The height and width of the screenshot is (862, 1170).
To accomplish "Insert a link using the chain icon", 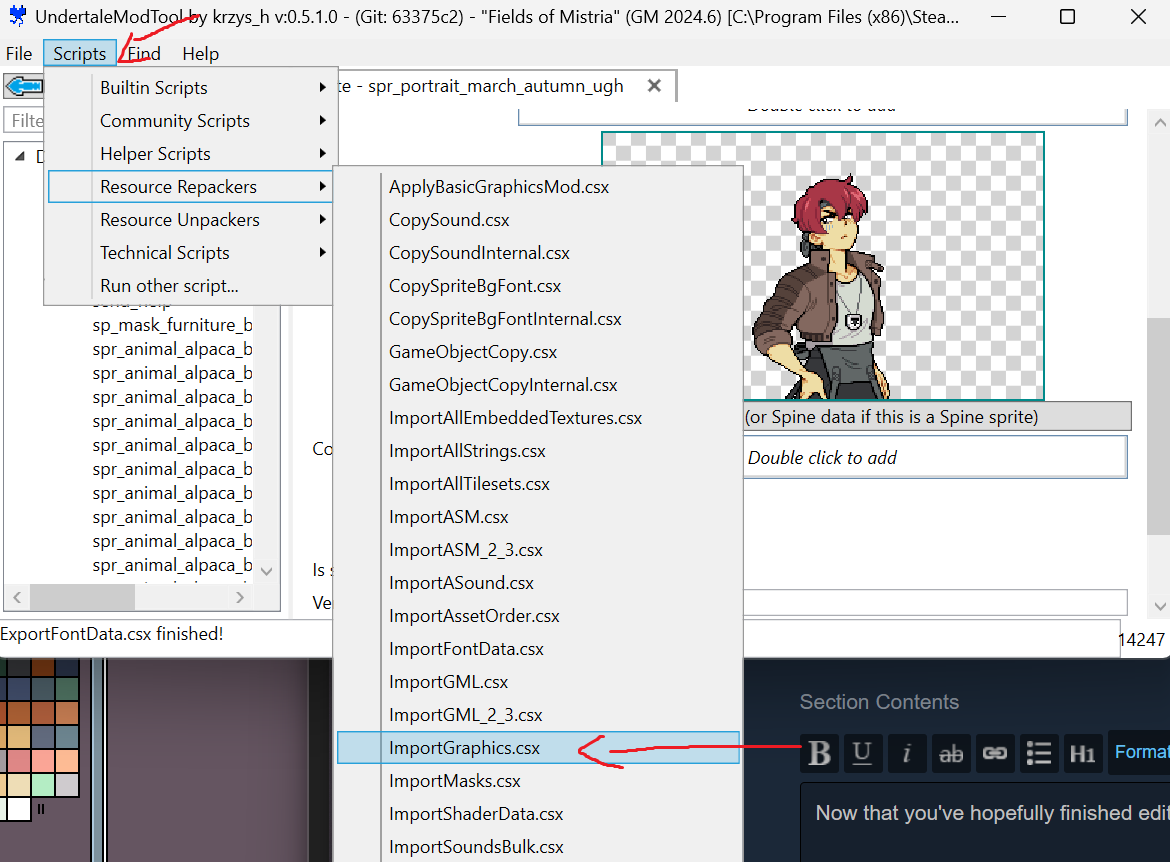I will click(x=995, y=753).
